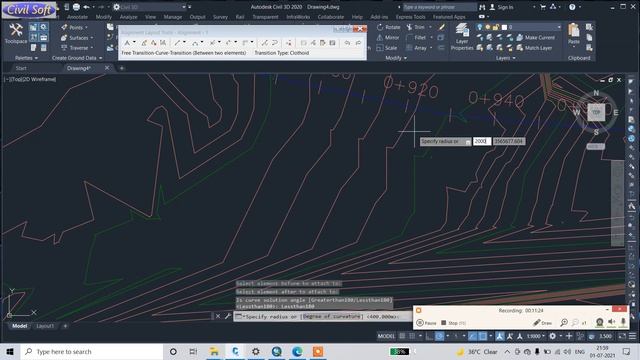
Task: Expand the Modify panel dropdown
Action: pos(396,58)
